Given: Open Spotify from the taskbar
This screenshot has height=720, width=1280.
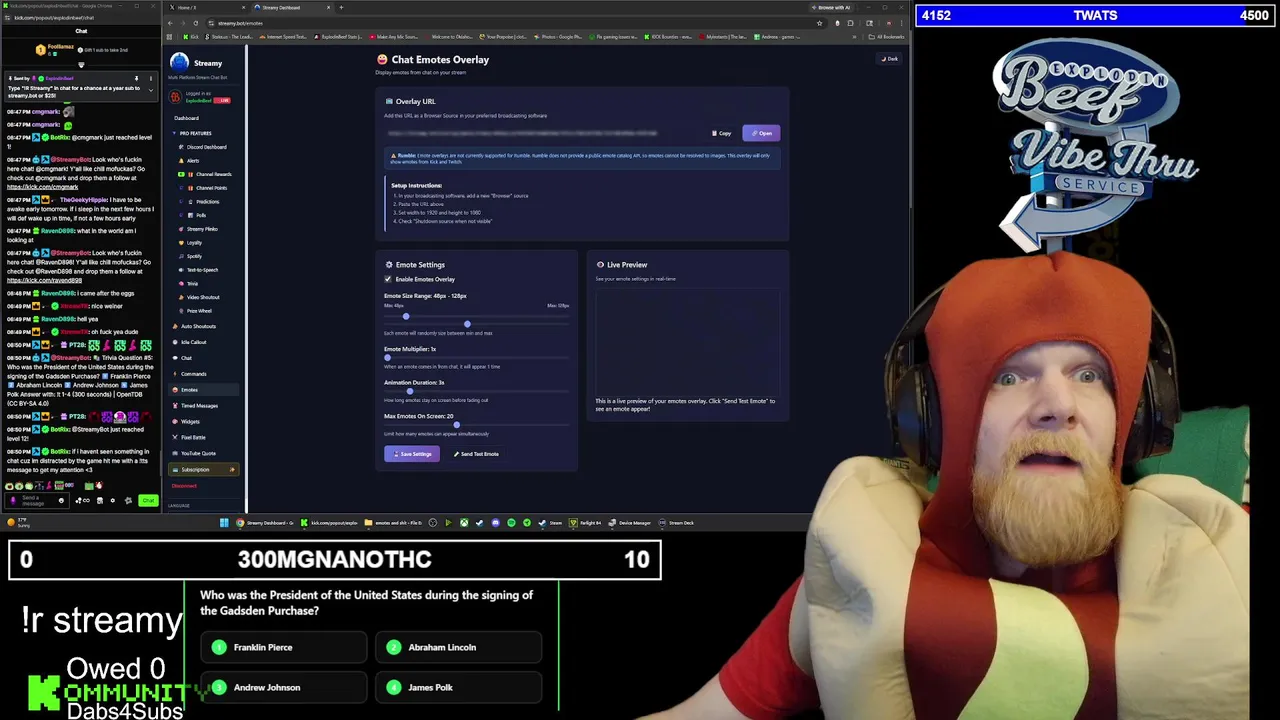Looking at the screenshot, I should point(511,522).
